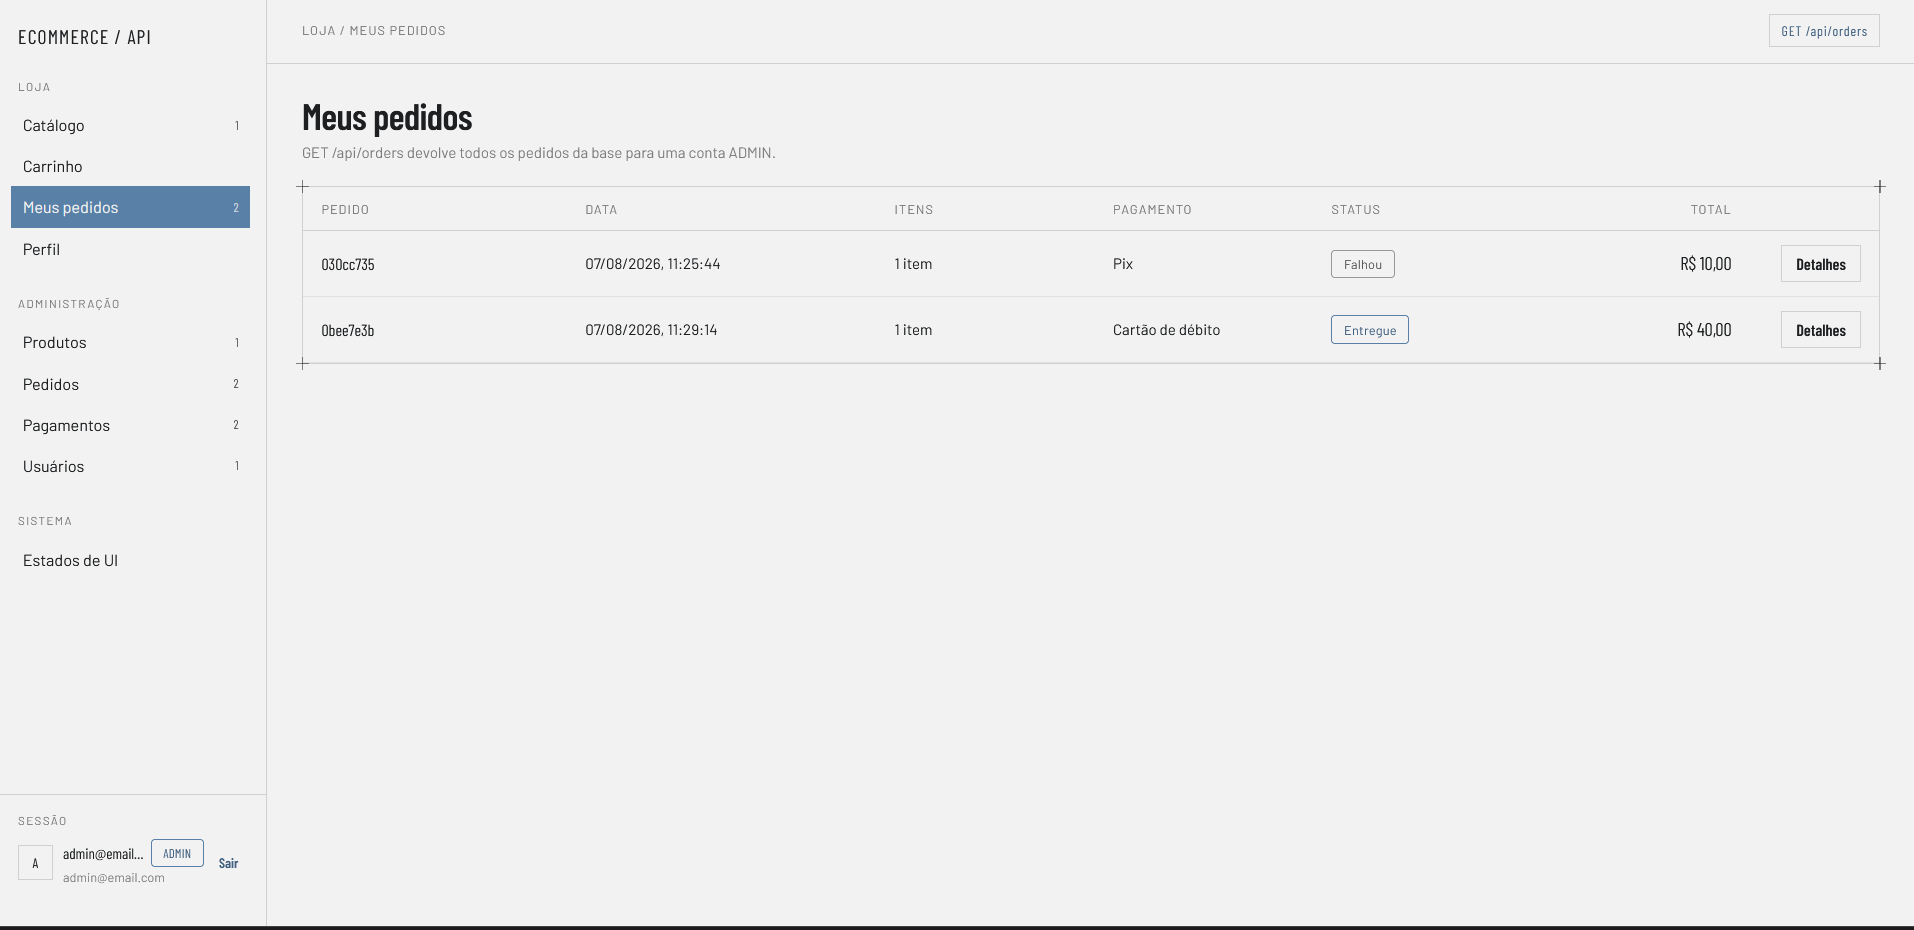Select Meus pedidos in the sidebar

click(130, 207)
